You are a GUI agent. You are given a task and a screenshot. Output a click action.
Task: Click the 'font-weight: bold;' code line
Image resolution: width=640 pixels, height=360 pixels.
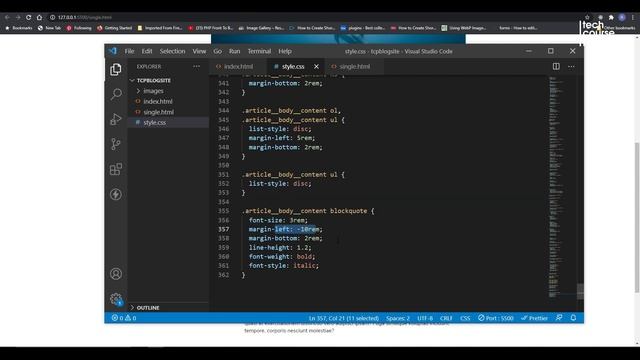[282, 256]
